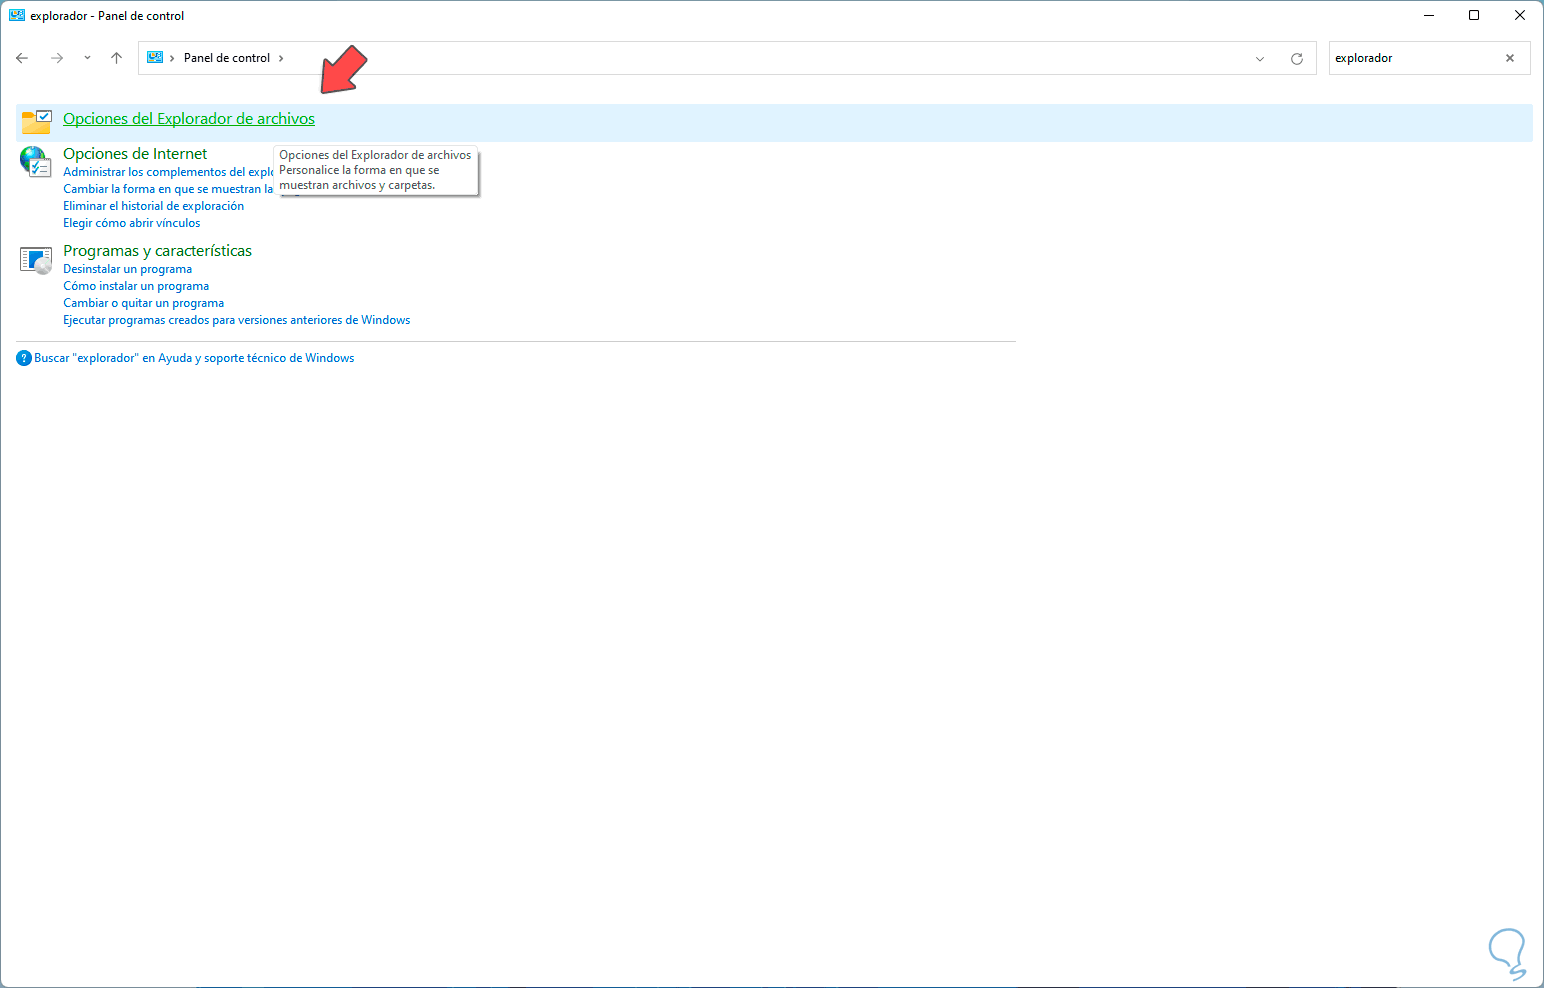Maximize the Control Panel window
The width and height of the screenshot is (1544, 988).
tap(1474, 16)
